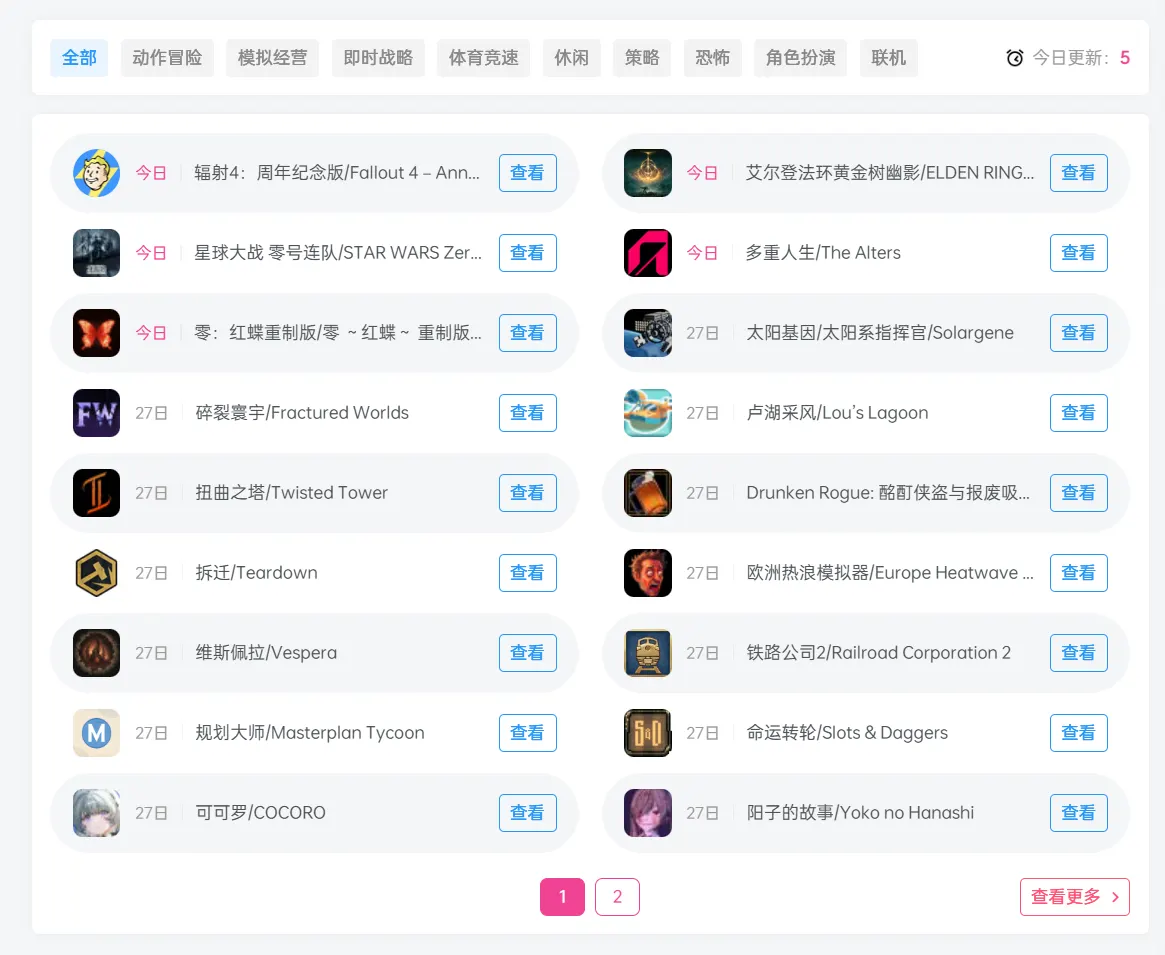The image size is (1165, 955).
Task: Open the Slots & Daggers game icon
Action: [648, 733]
